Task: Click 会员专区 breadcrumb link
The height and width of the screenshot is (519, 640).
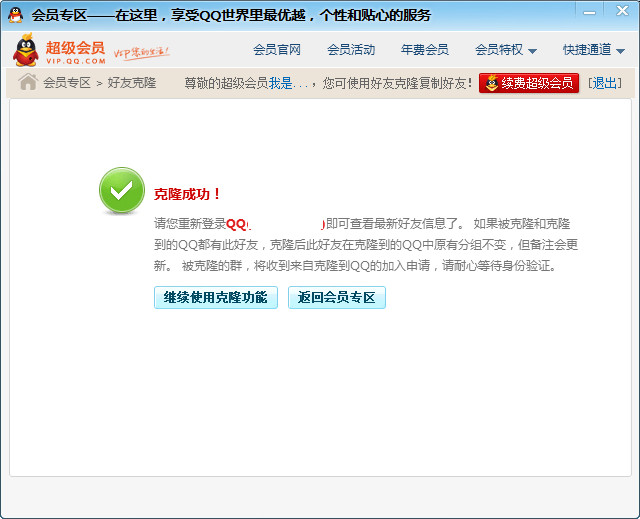Action: tap(66, 83)
